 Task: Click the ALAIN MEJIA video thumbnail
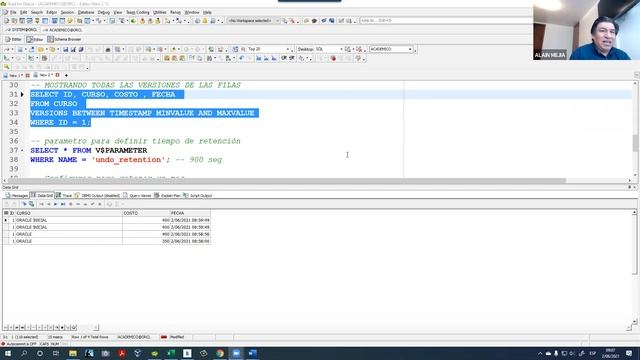pos(586,30)
